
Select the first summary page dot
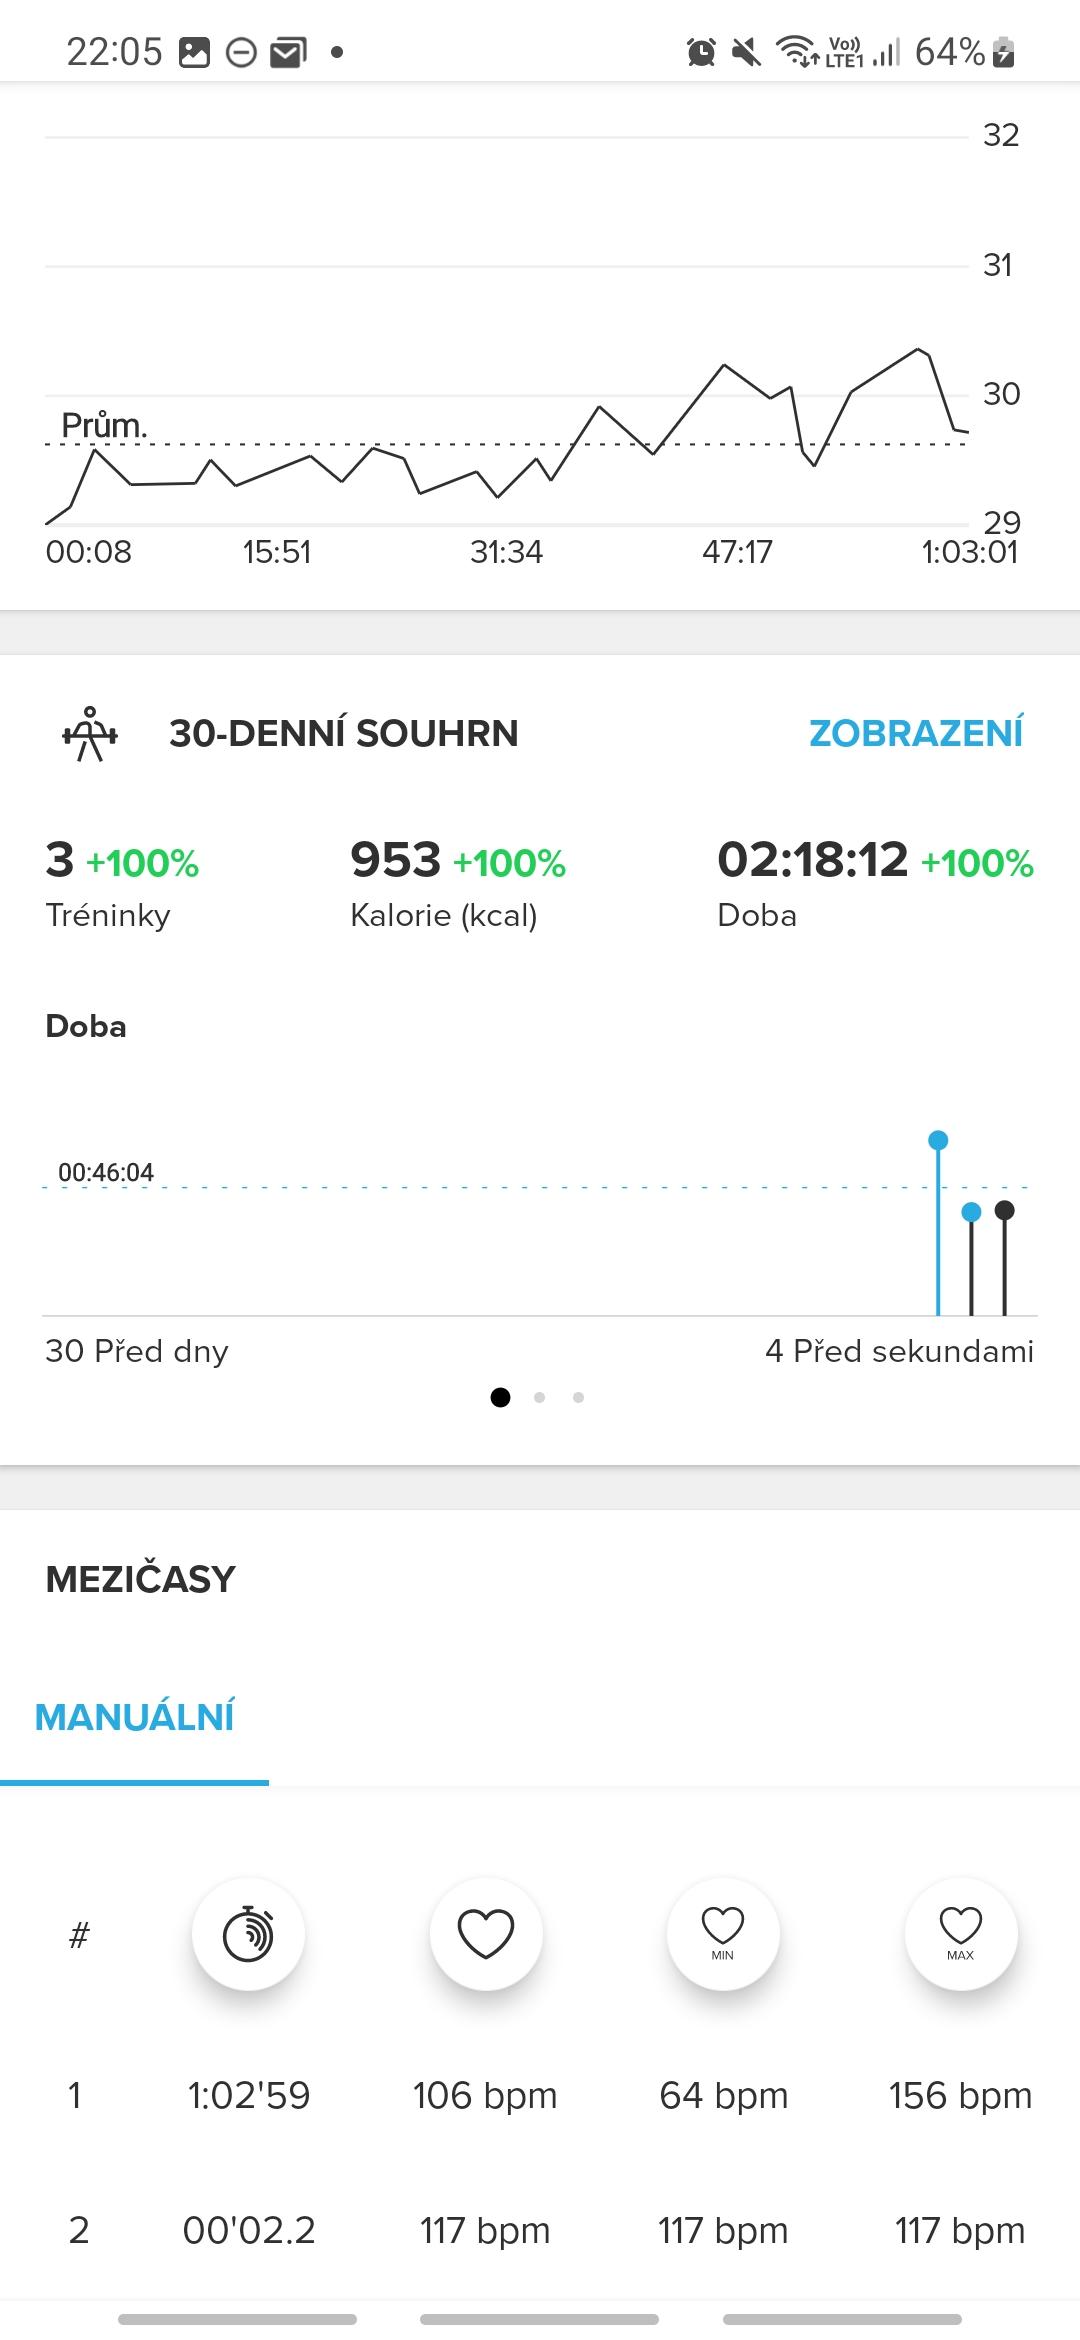point(501,1397)
